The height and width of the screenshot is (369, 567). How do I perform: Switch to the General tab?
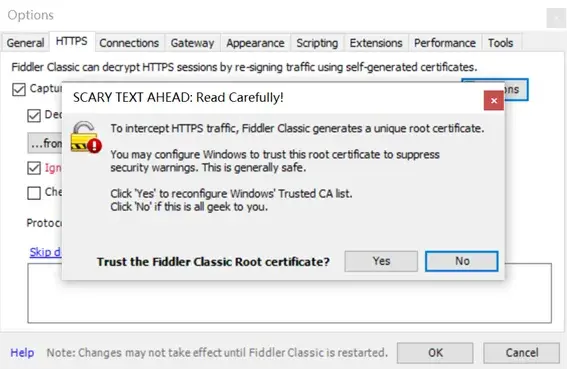tap(25, 43)
